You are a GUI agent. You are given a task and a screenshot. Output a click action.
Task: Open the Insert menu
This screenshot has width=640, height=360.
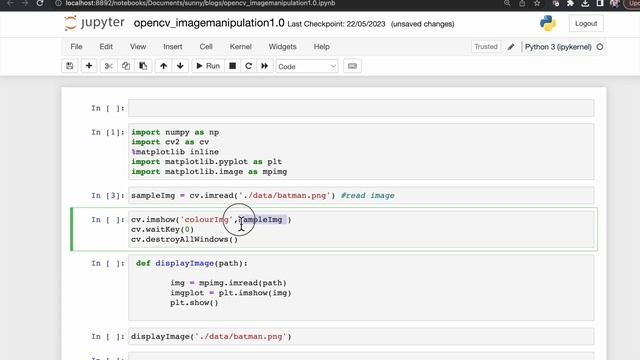(173, 47)
